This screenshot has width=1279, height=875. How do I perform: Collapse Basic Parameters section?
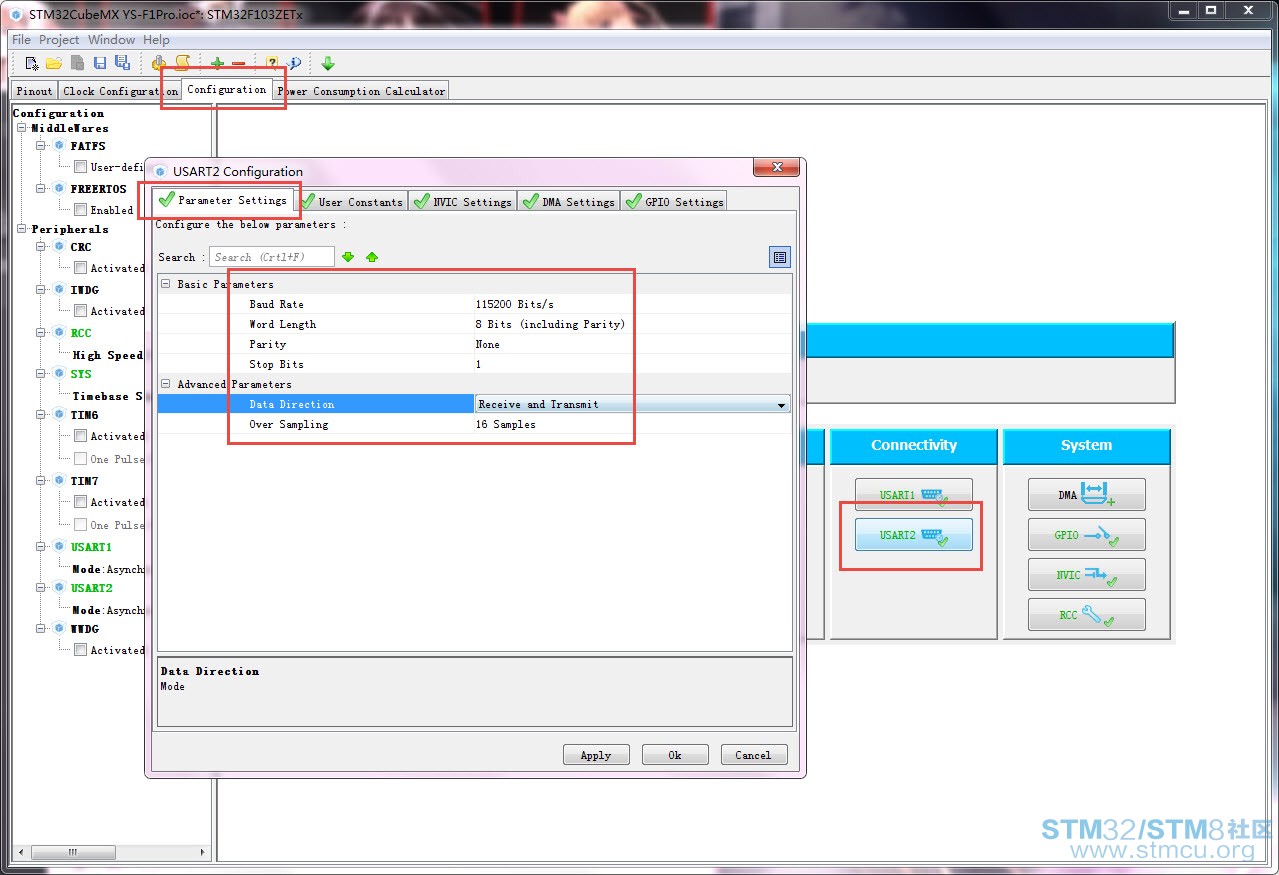pos(166,284)
